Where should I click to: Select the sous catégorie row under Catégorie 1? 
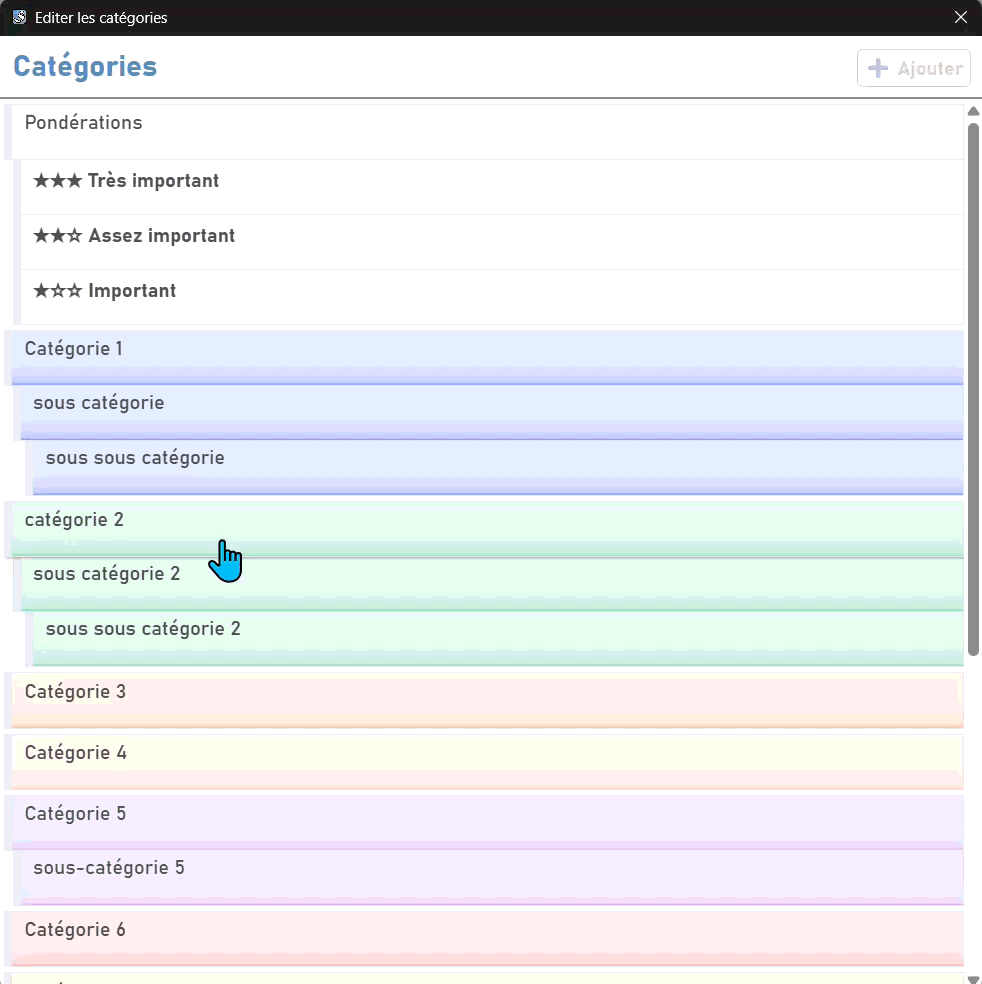pos(492,412)
